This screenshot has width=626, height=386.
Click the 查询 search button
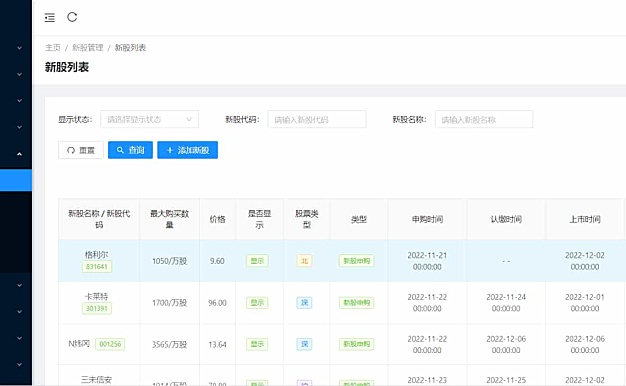coord(130,150)
